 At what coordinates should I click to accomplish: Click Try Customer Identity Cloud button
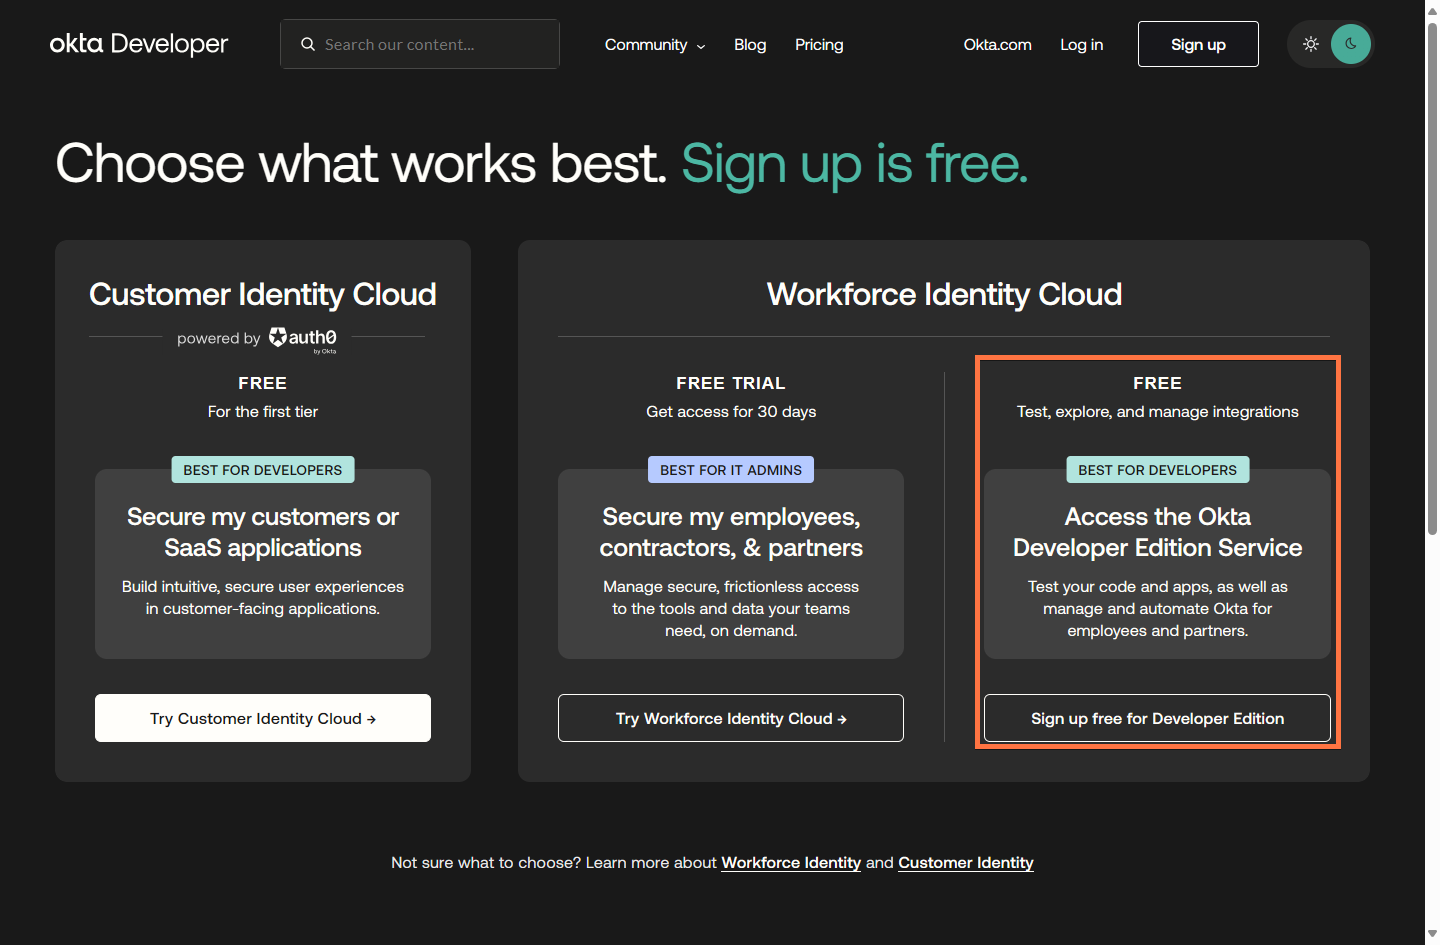click(x=263, y=718)
